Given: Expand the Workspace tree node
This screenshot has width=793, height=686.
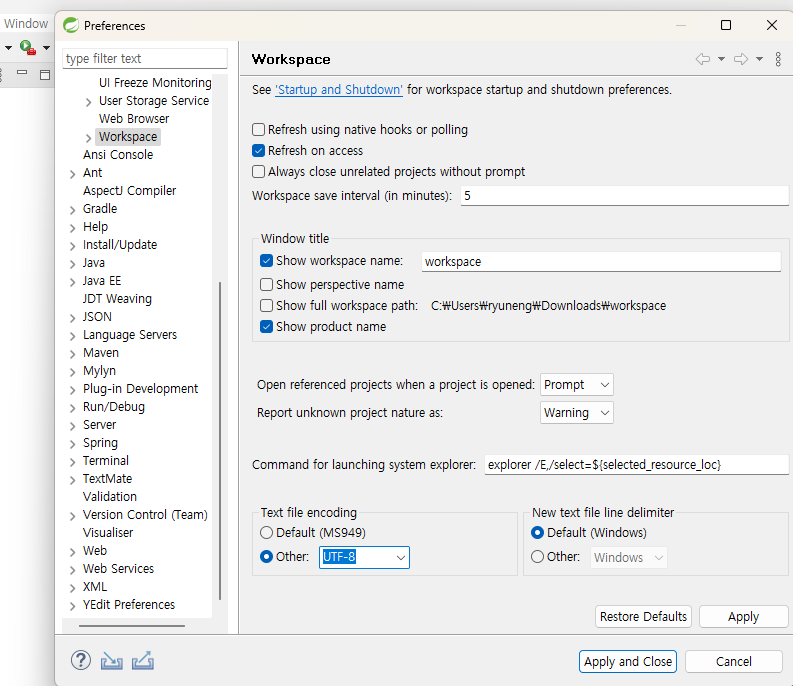Looking at the screenshot, I should coord(89,138).
